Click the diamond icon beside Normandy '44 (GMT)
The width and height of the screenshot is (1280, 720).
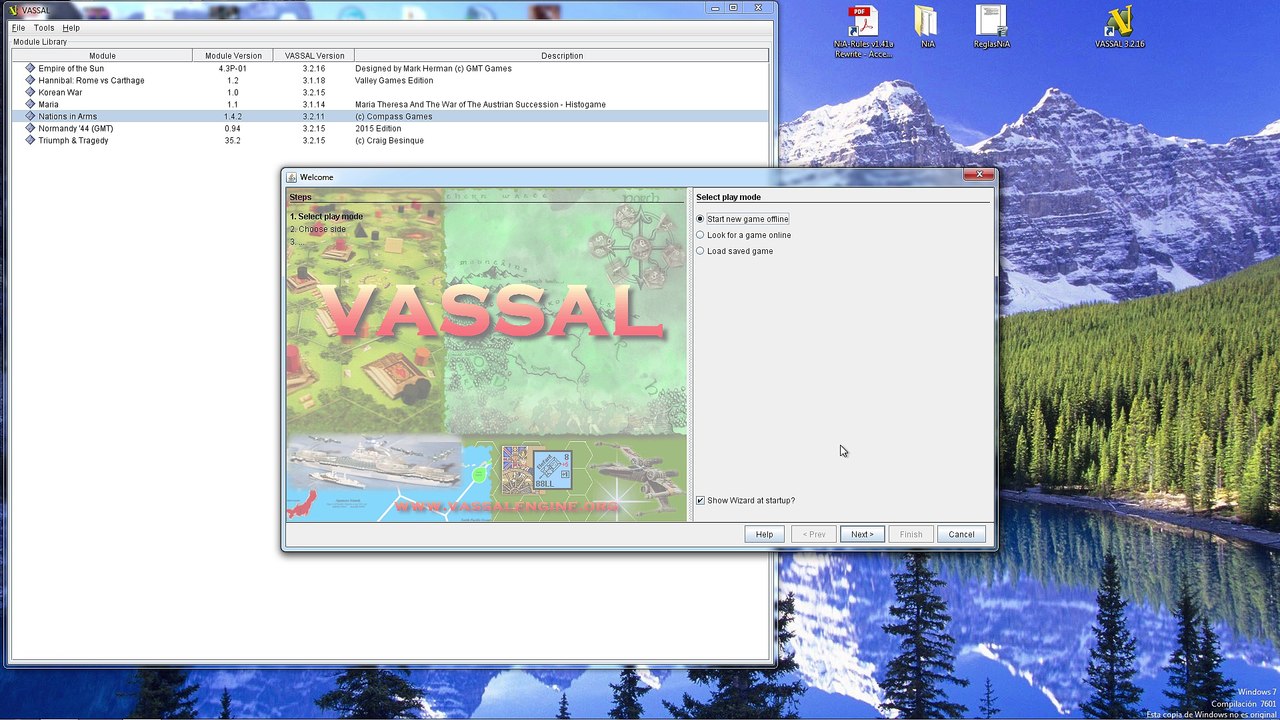click(x=30, y=128)
